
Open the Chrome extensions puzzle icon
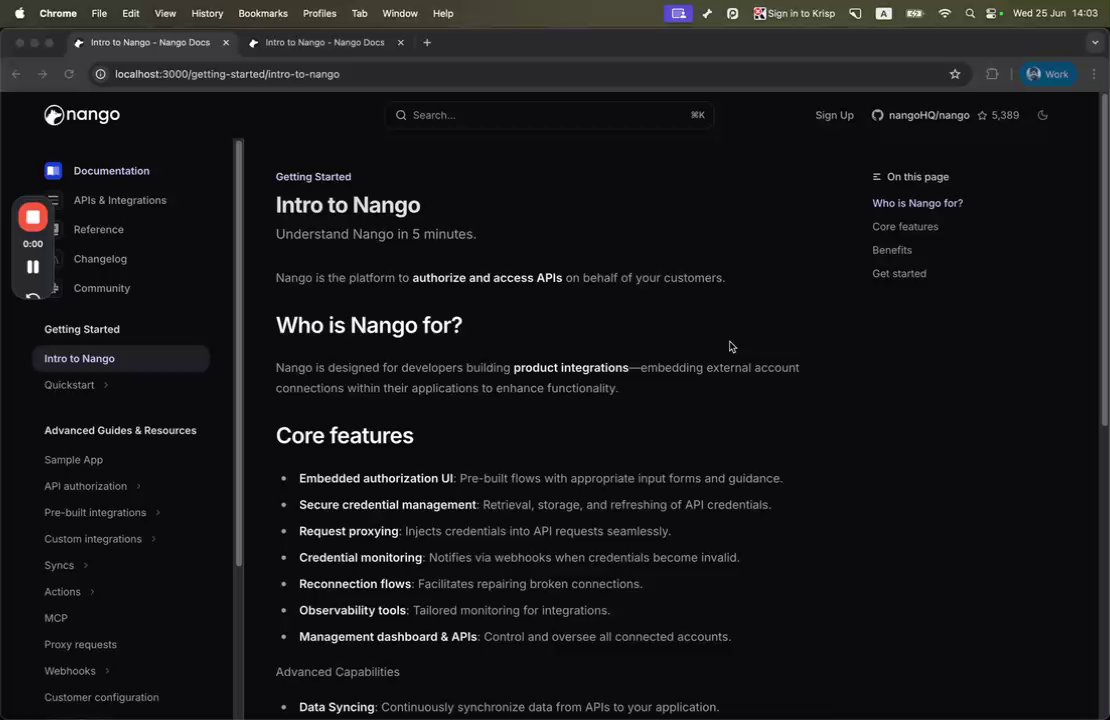click(x=992, y=74)
